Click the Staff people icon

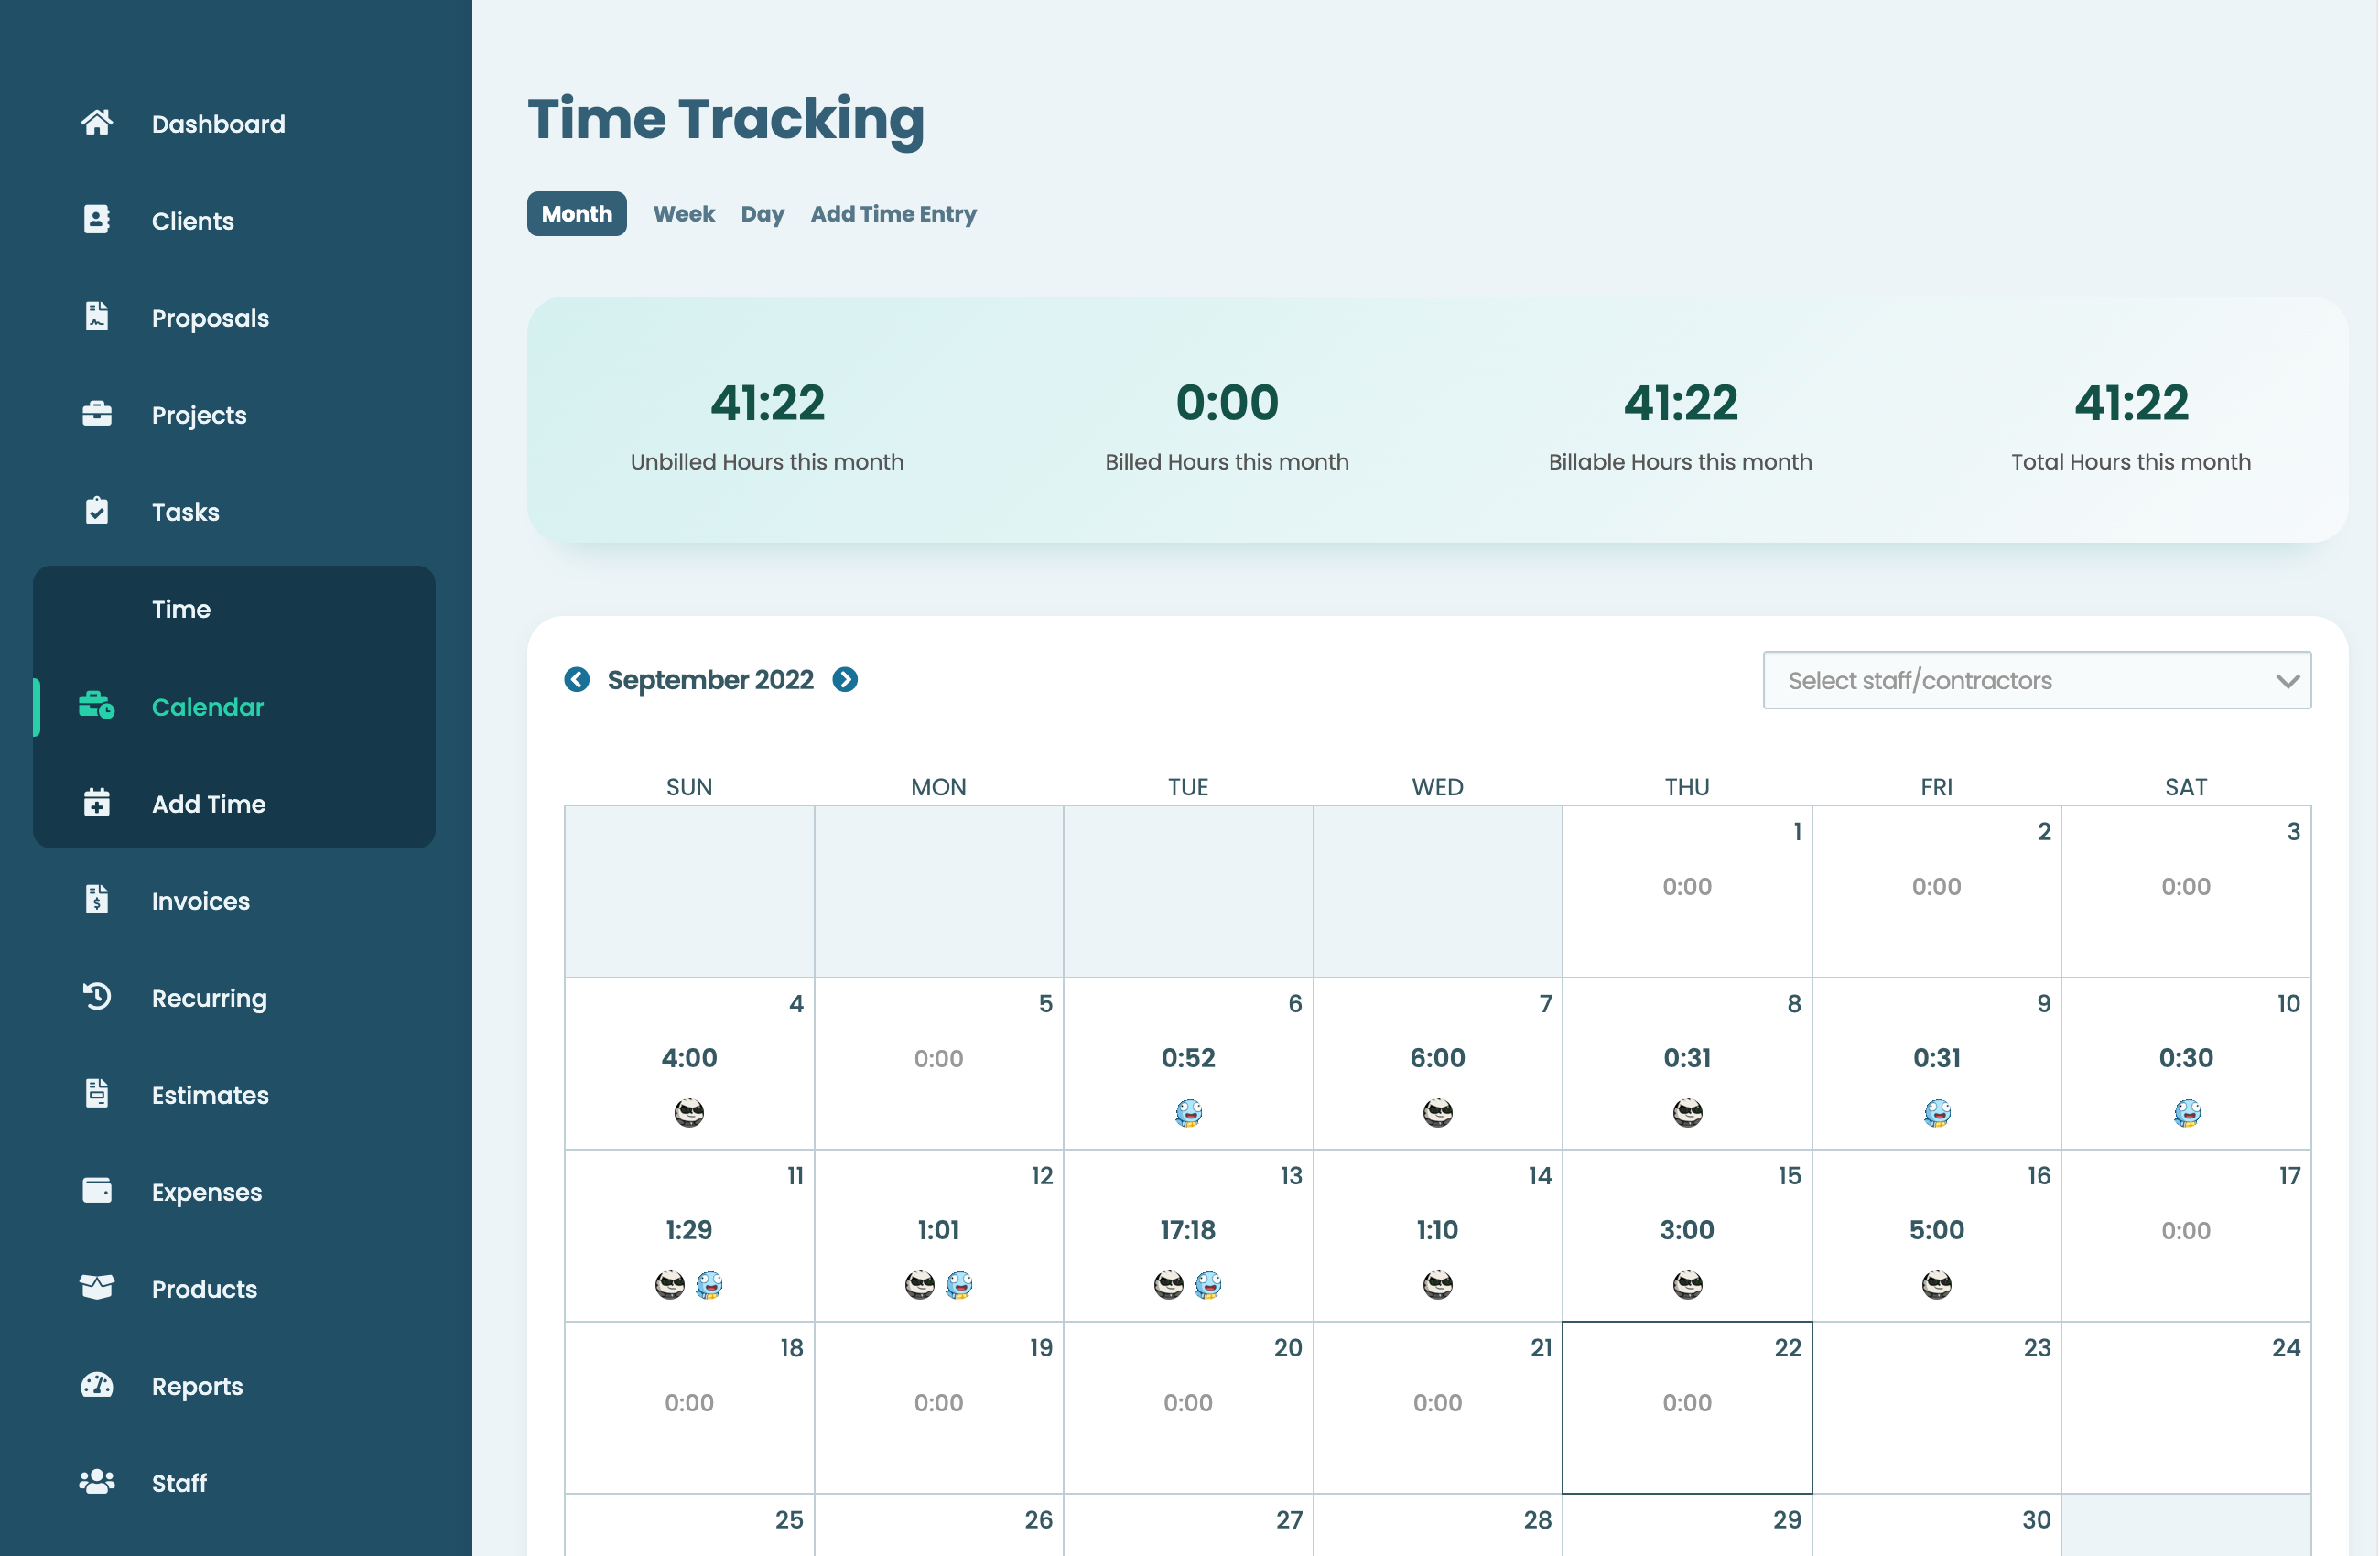pos(97,1482)
